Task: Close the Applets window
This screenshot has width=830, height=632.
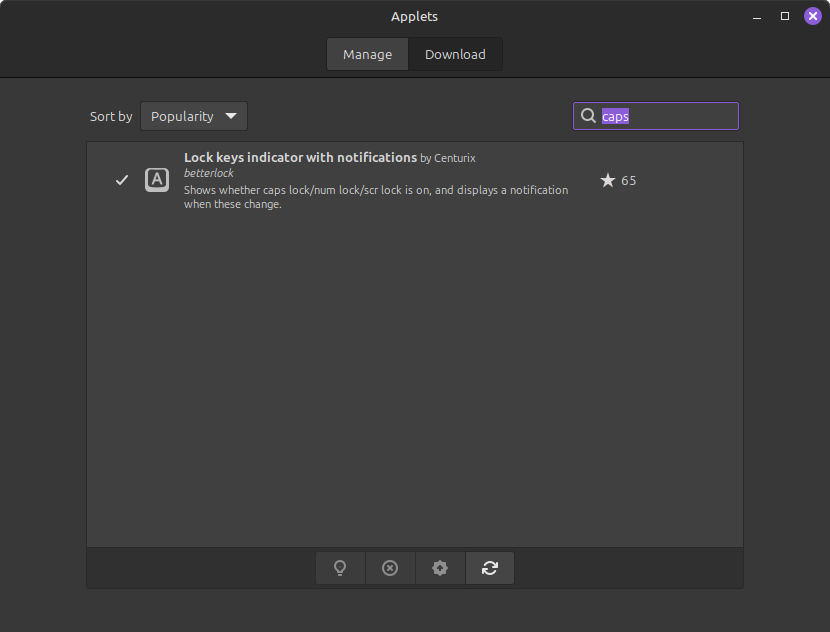Action: click(x=813, y=16)
